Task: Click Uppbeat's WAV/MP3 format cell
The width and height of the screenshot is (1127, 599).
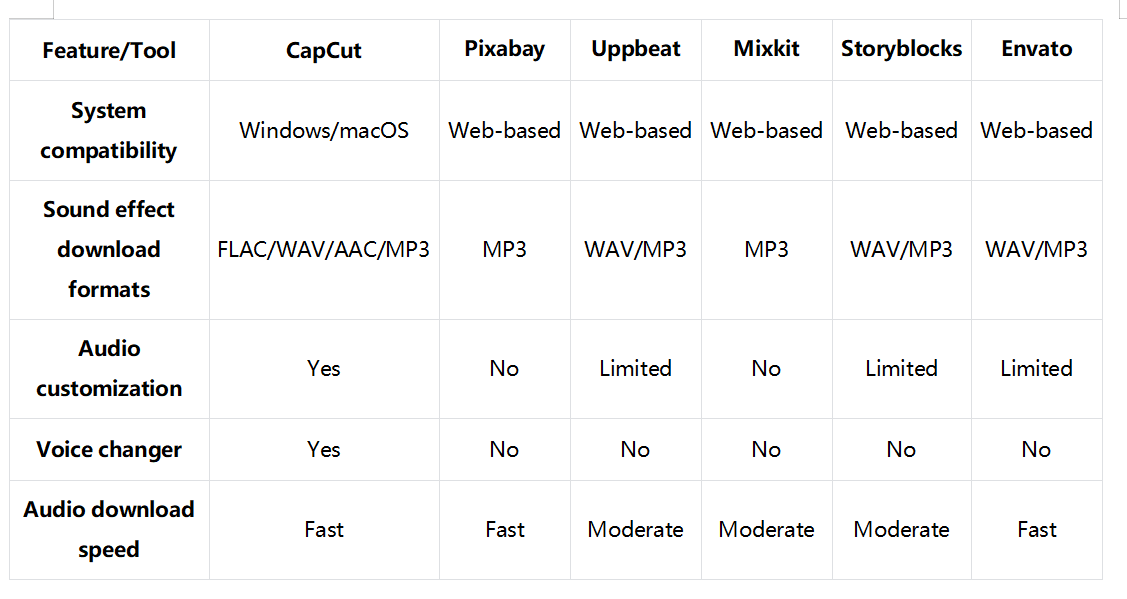Action: click(635, 249)
